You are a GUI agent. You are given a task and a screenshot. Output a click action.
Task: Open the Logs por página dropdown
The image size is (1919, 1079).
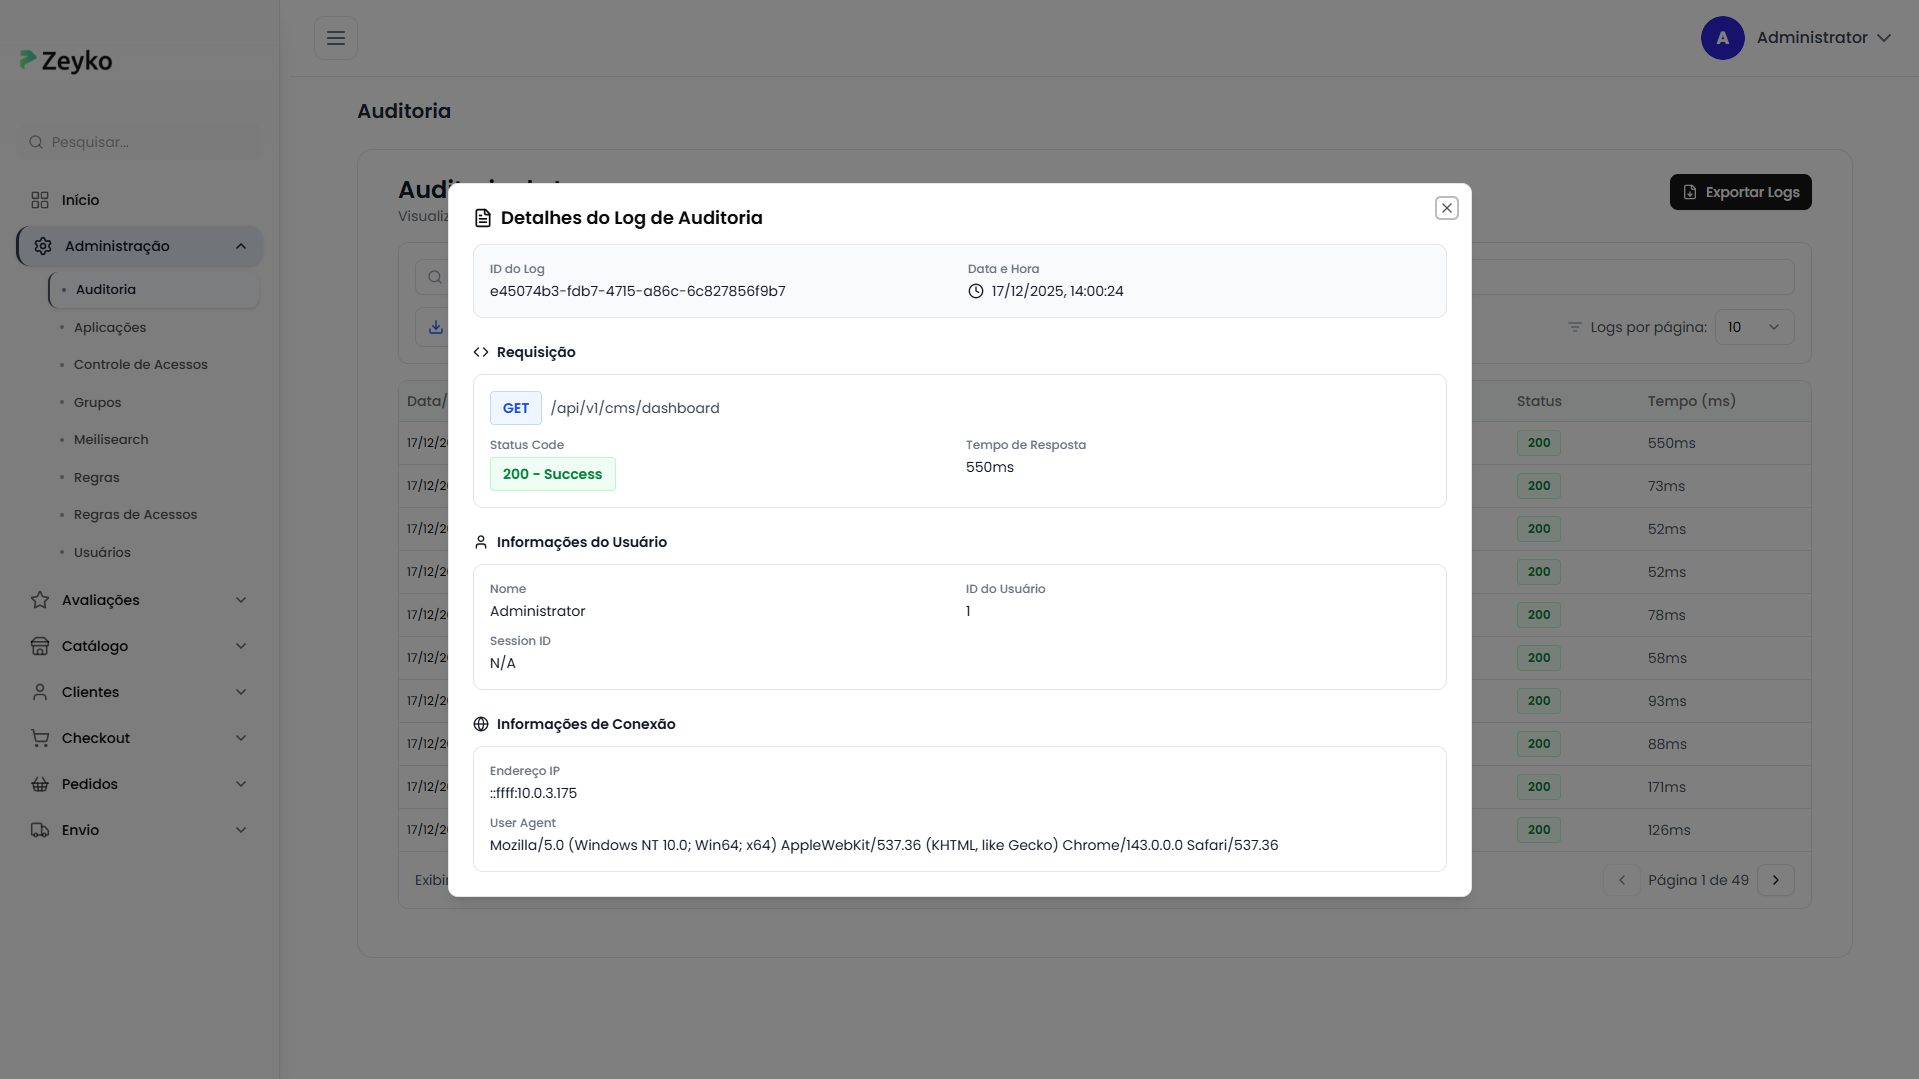pyautogui.click(x=1754, y=326)
